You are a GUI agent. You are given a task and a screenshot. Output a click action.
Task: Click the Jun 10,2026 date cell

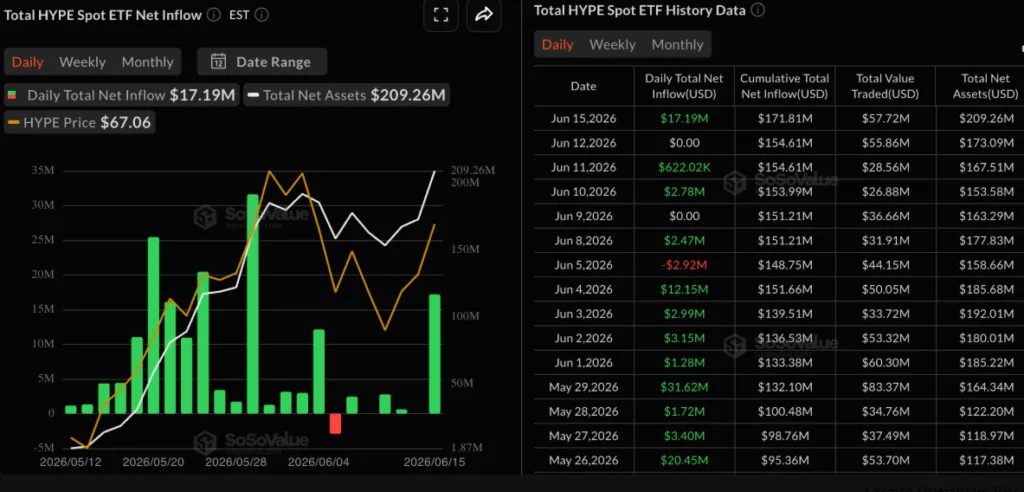(x=584, y=191)
